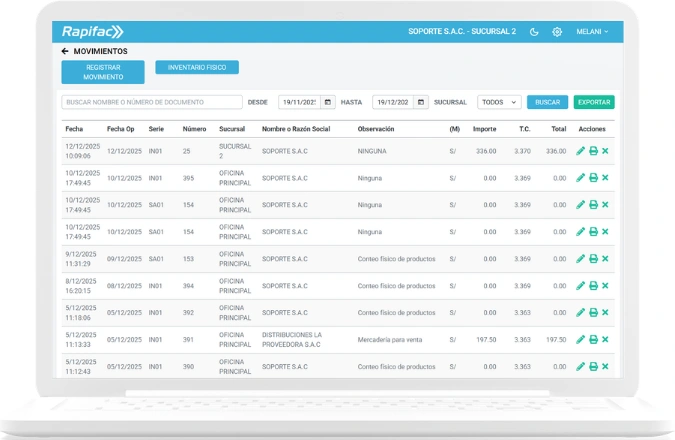Click the HASTA date field 19/12
The width and height of the screenshot is (675, 440).
[x=393, y=102]
